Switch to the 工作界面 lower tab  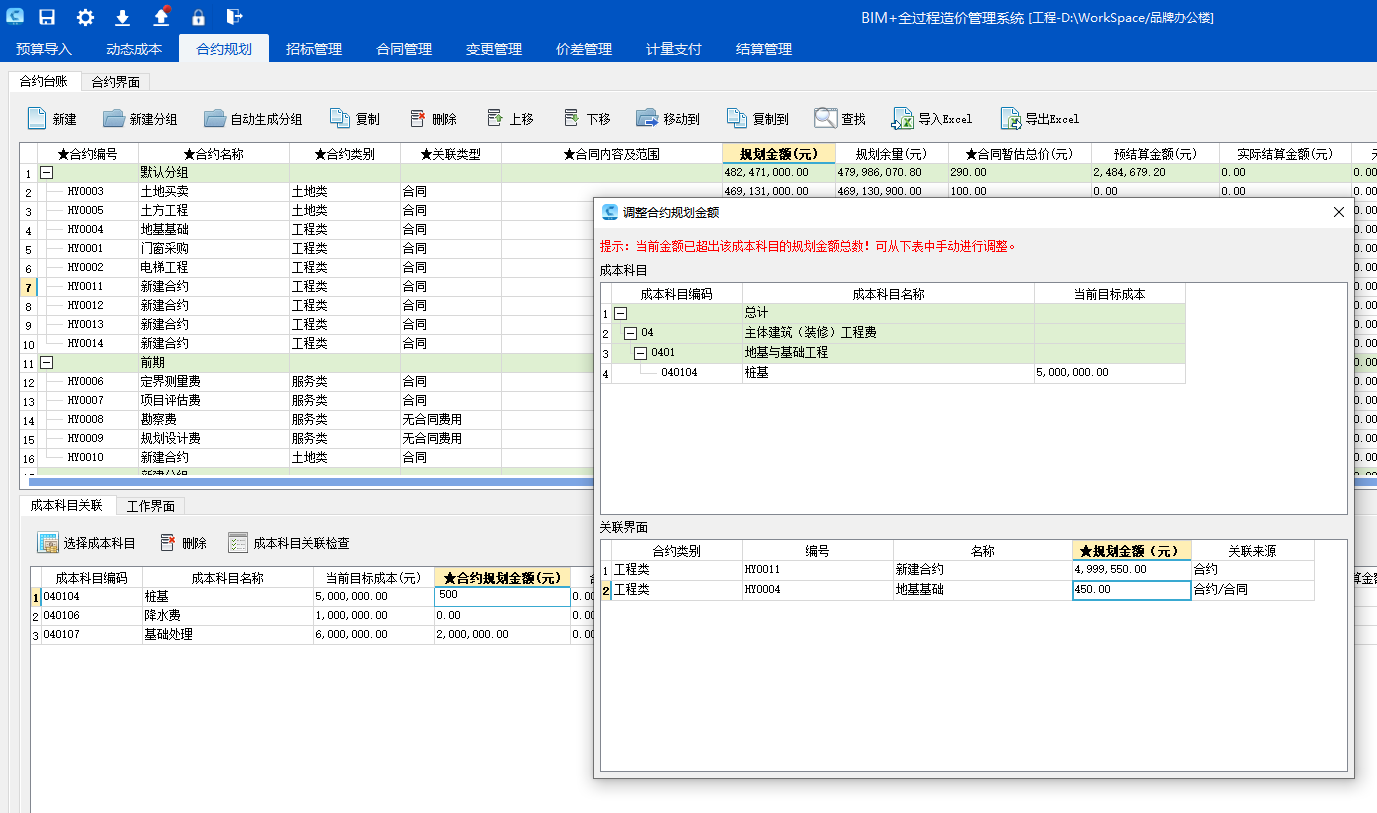151,506
